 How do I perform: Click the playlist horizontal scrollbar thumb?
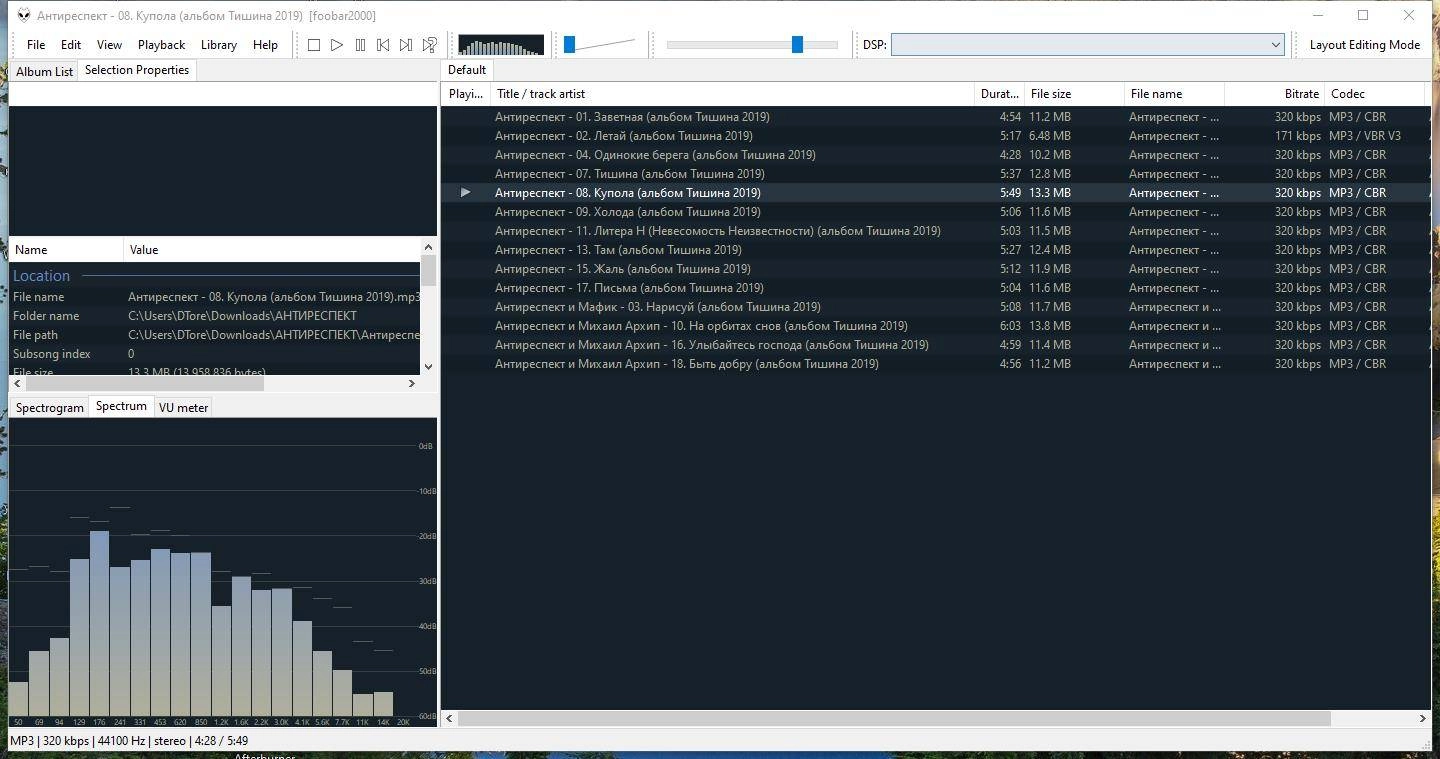click(x=894, y=718)
